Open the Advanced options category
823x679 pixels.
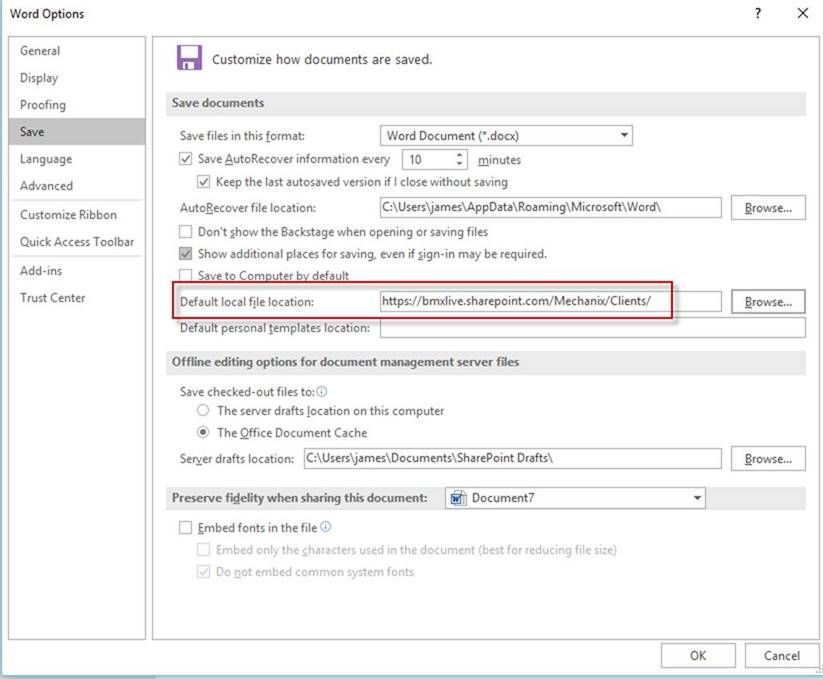point(77,185)
